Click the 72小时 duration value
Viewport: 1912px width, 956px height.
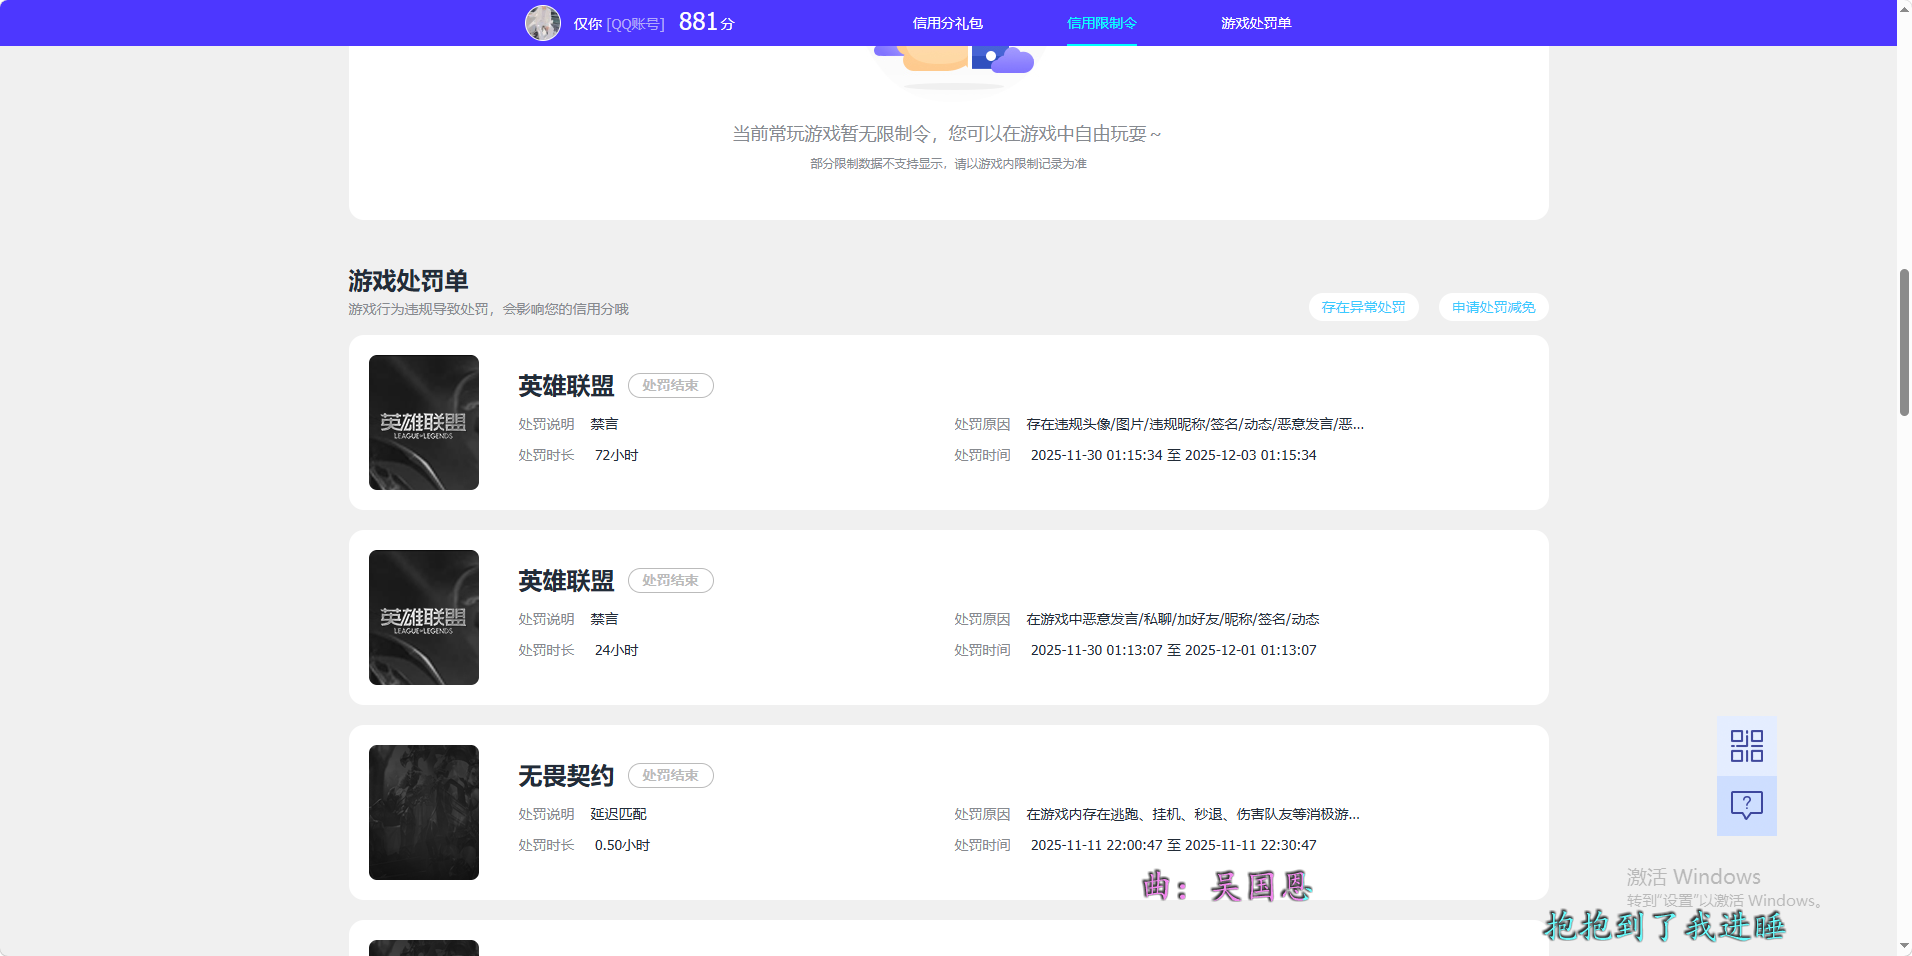(x=616, y=455)
